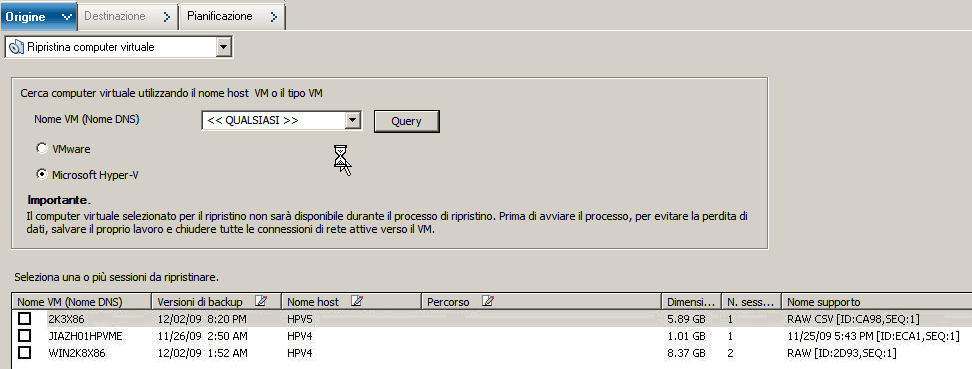This screenshot has width=972, height=369.
Task: Expand the QUALSIASI VM name dropdown arrow
Action: tap(353, 120)
